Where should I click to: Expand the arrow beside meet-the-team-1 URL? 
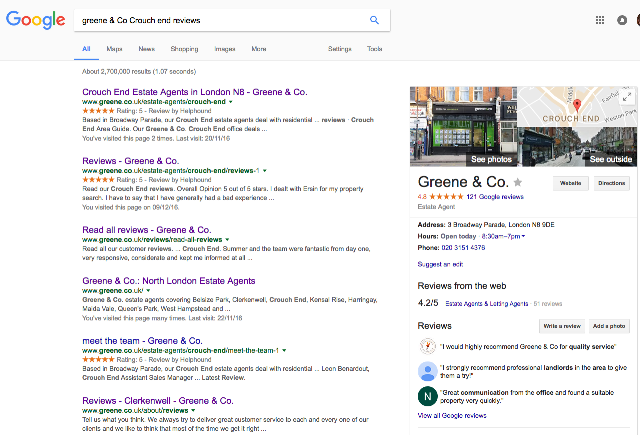point(284,351)
